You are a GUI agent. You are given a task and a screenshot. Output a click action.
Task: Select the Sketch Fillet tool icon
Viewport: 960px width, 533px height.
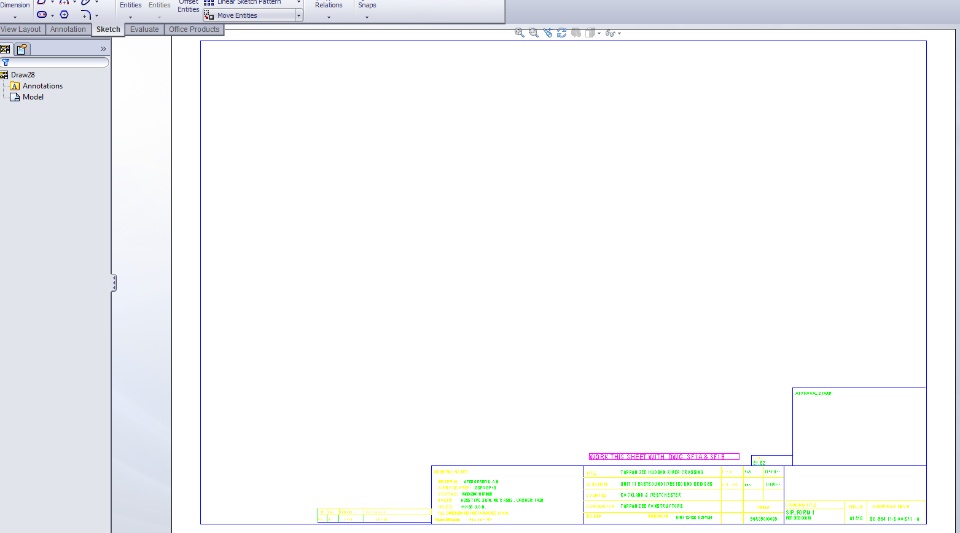[x=86, y=15]
